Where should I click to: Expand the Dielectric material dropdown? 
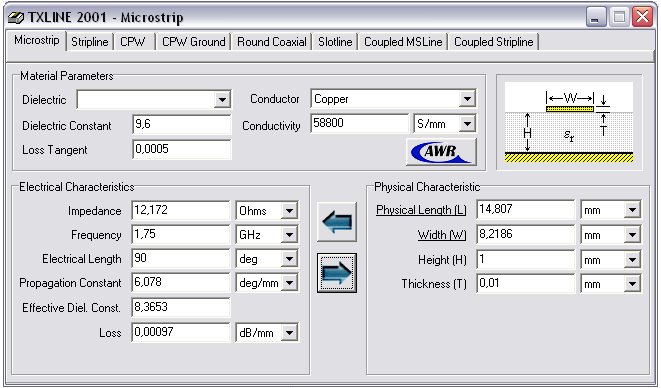(222, 100)
